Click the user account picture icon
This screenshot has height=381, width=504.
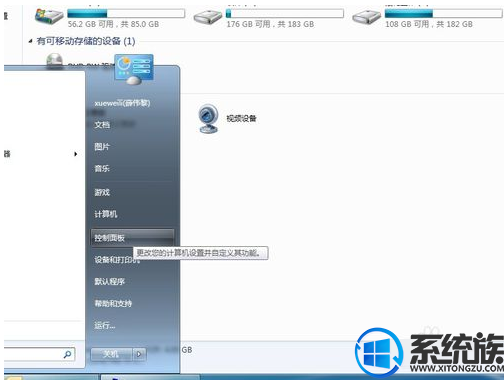coord(134,68)
